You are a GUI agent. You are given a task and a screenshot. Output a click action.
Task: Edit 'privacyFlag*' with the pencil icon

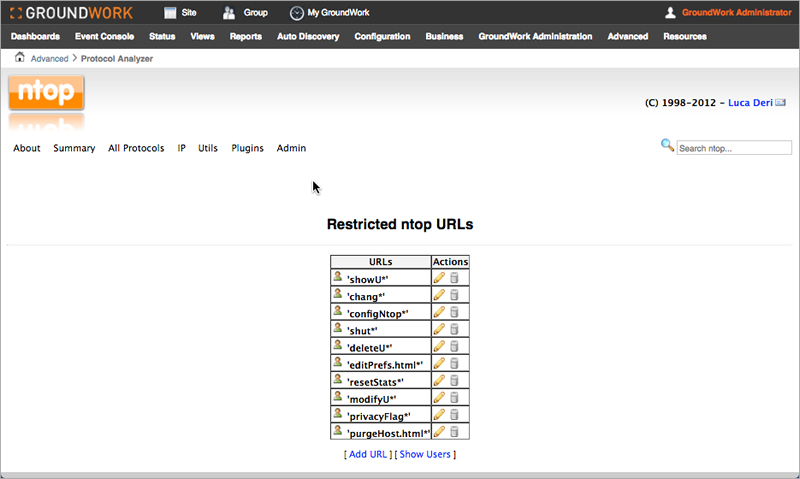pos(439,414)
